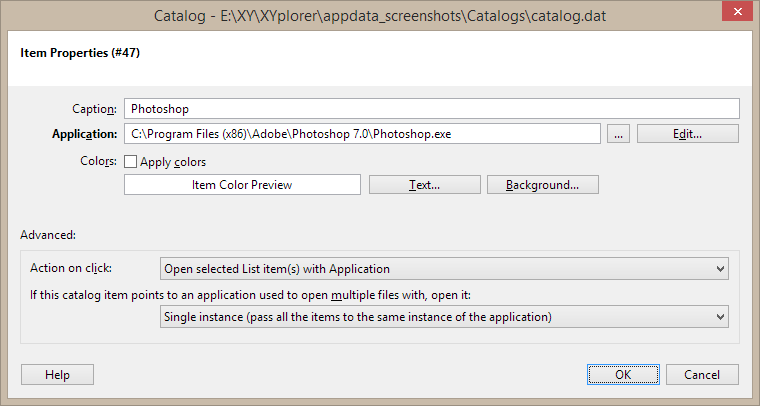Click the Catalog title bar
This screenshot has height=406, width=760.
[x=378, y=16]
